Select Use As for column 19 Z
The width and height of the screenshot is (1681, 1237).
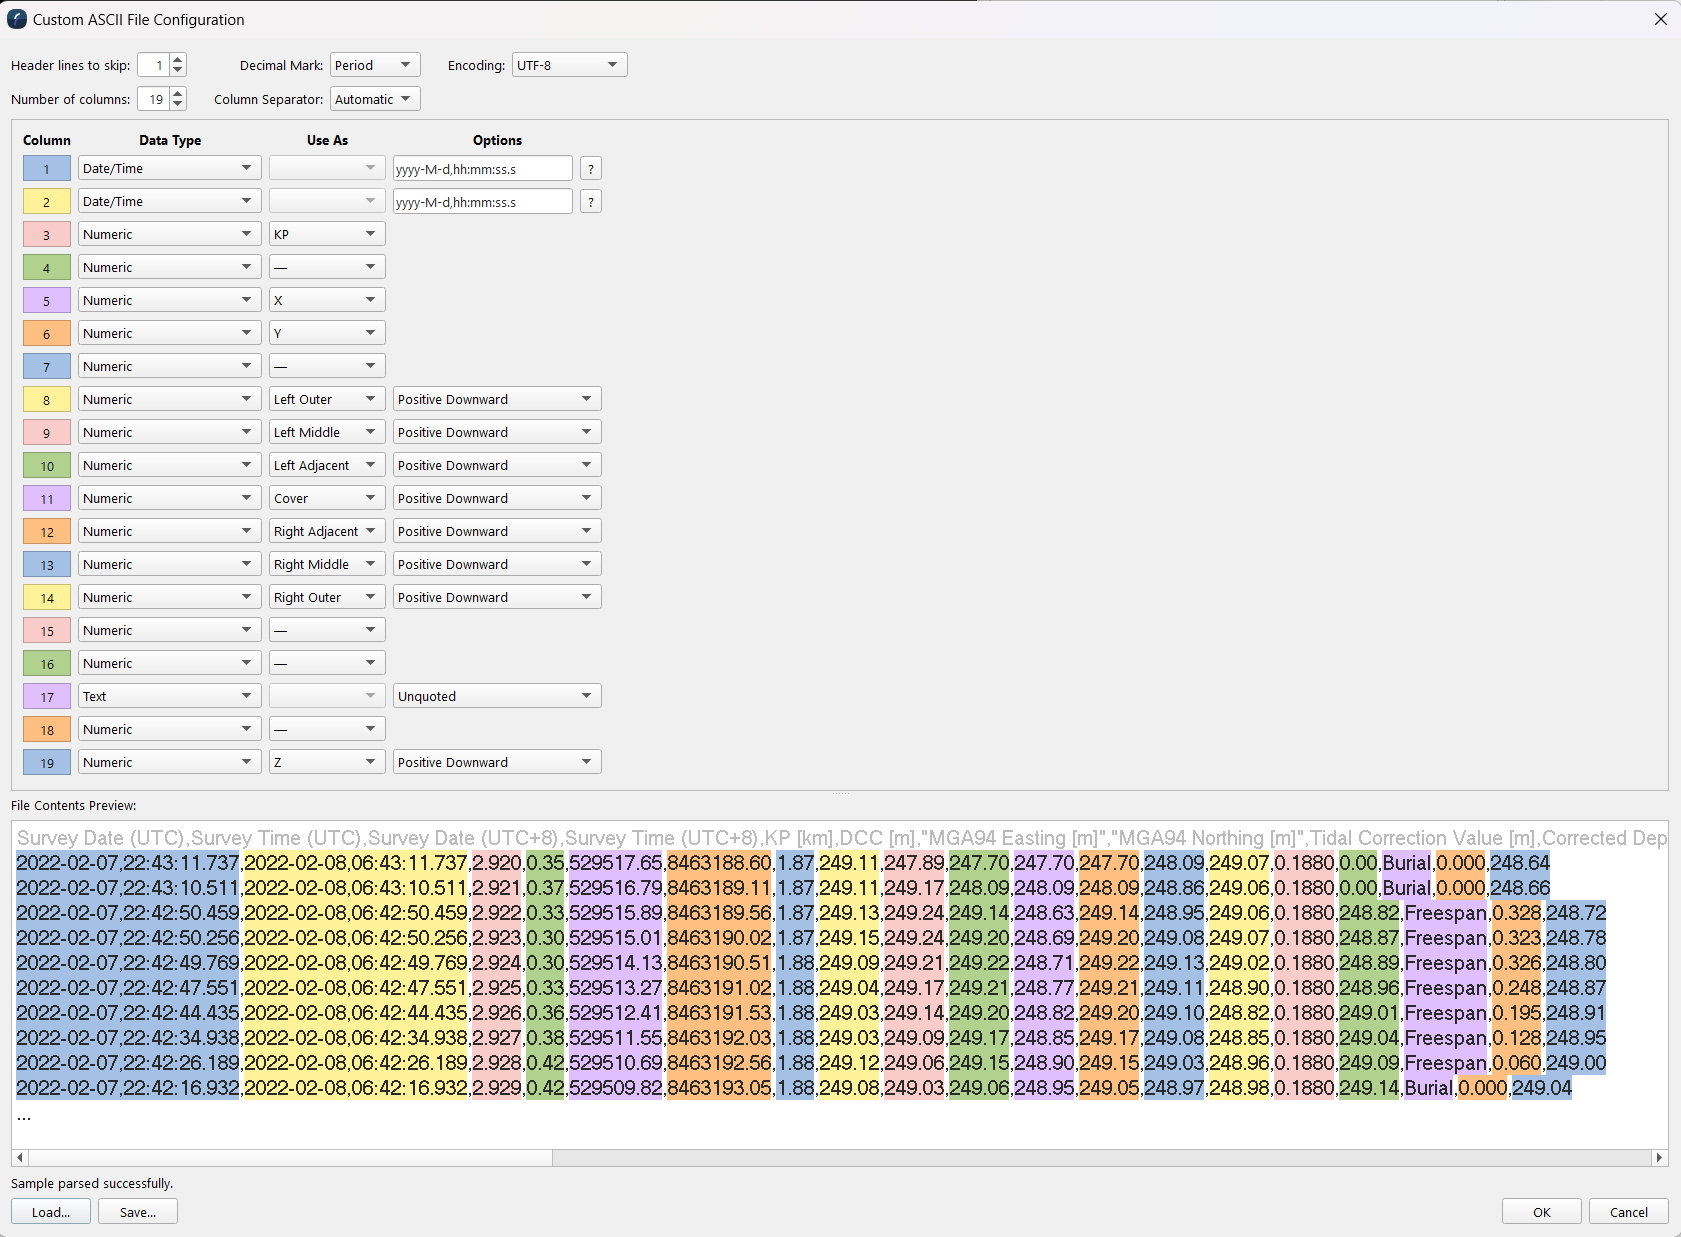(x=327, y=762)
